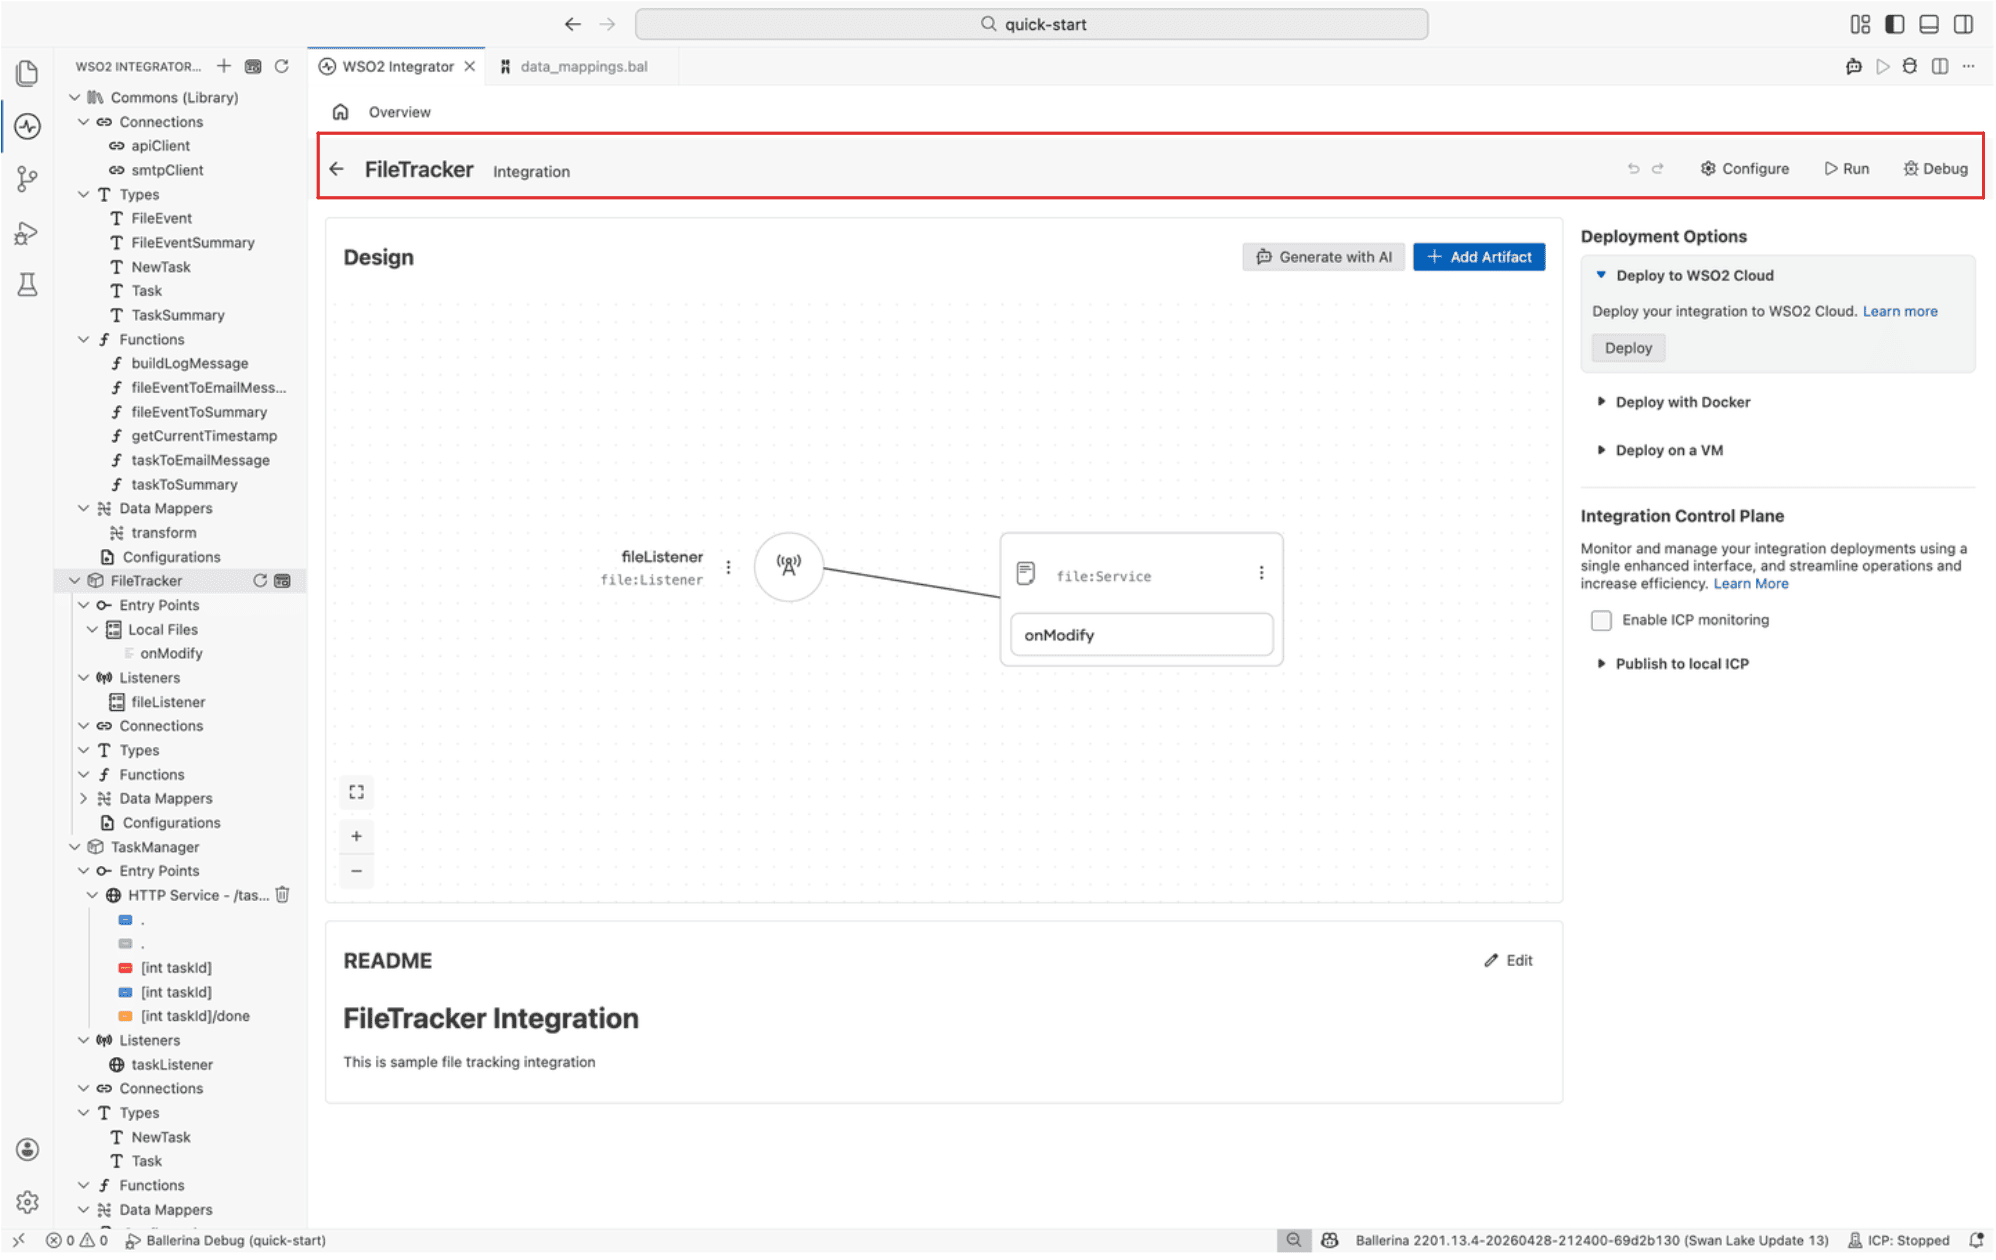Open the Testing flask icon
1996x1260 pixels.
coord(27,286)
